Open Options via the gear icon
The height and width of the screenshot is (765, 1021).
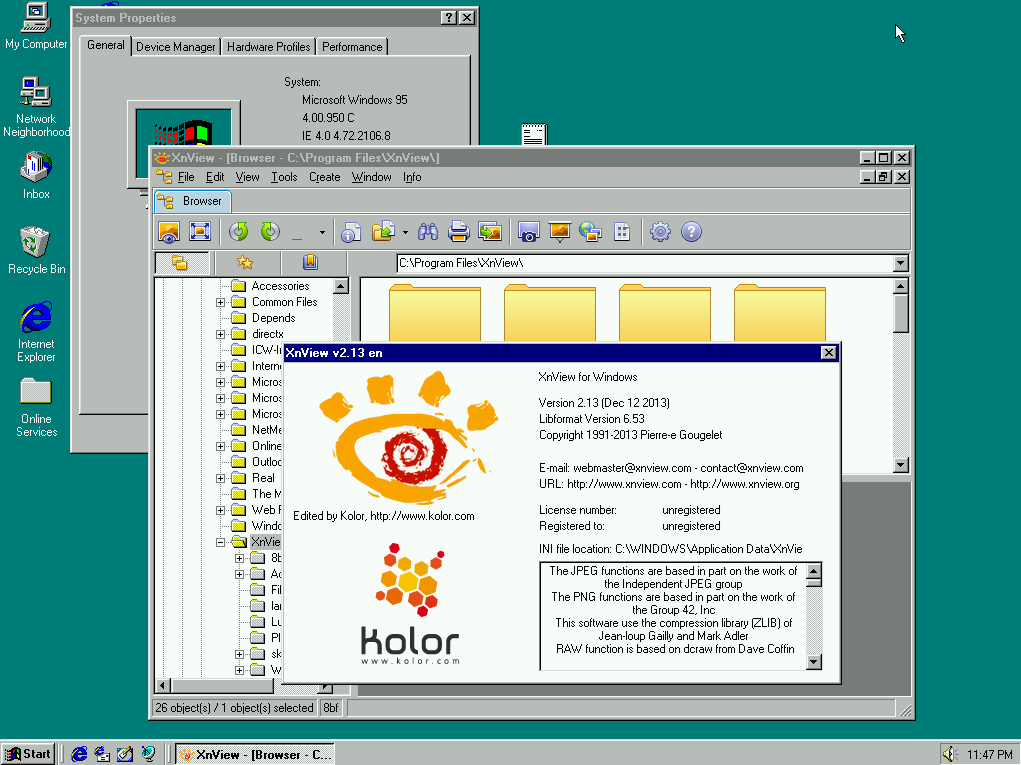click(660, 232)
